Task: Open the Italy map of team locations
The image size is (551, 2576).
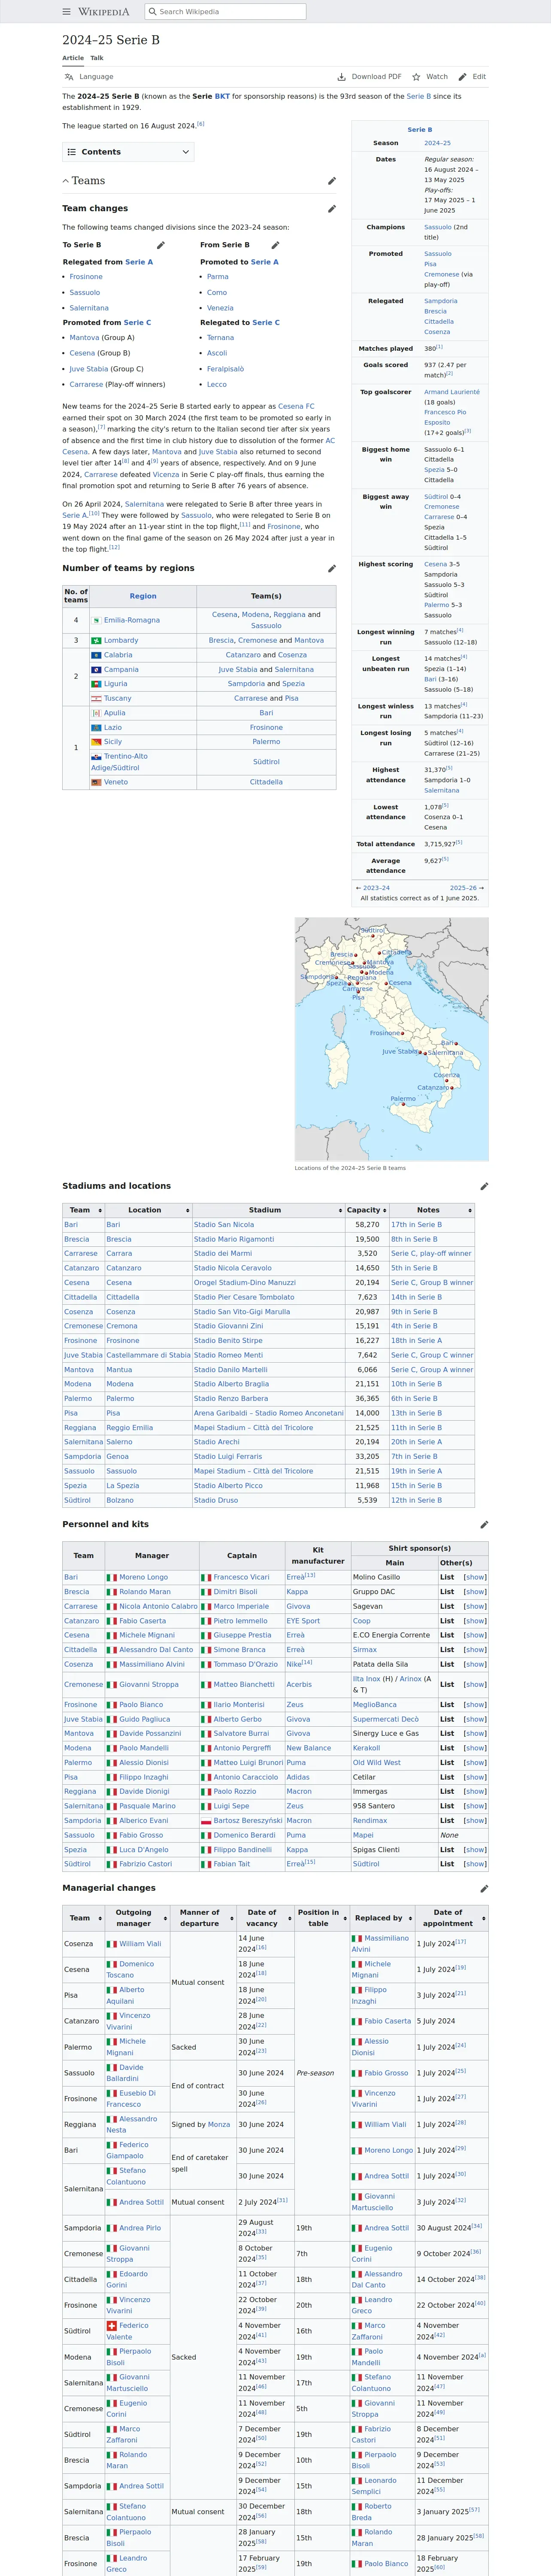Action: click(391, 1039)
